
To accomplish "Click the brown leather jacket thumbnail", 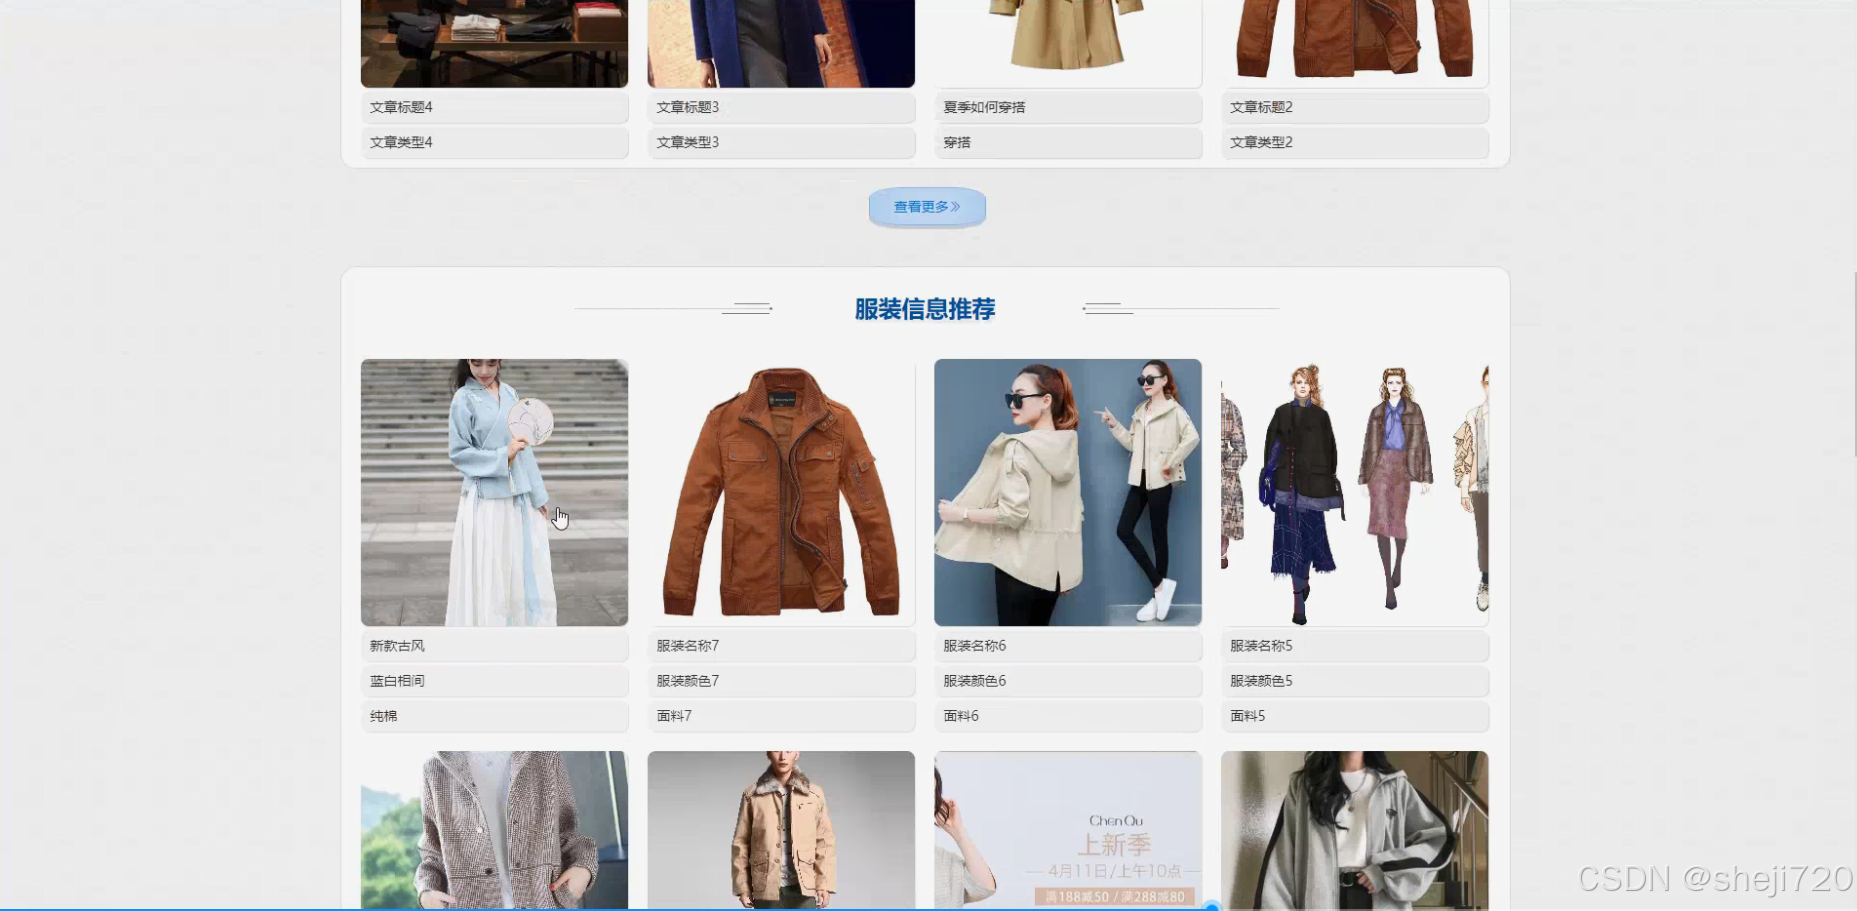I will point(781,492).
